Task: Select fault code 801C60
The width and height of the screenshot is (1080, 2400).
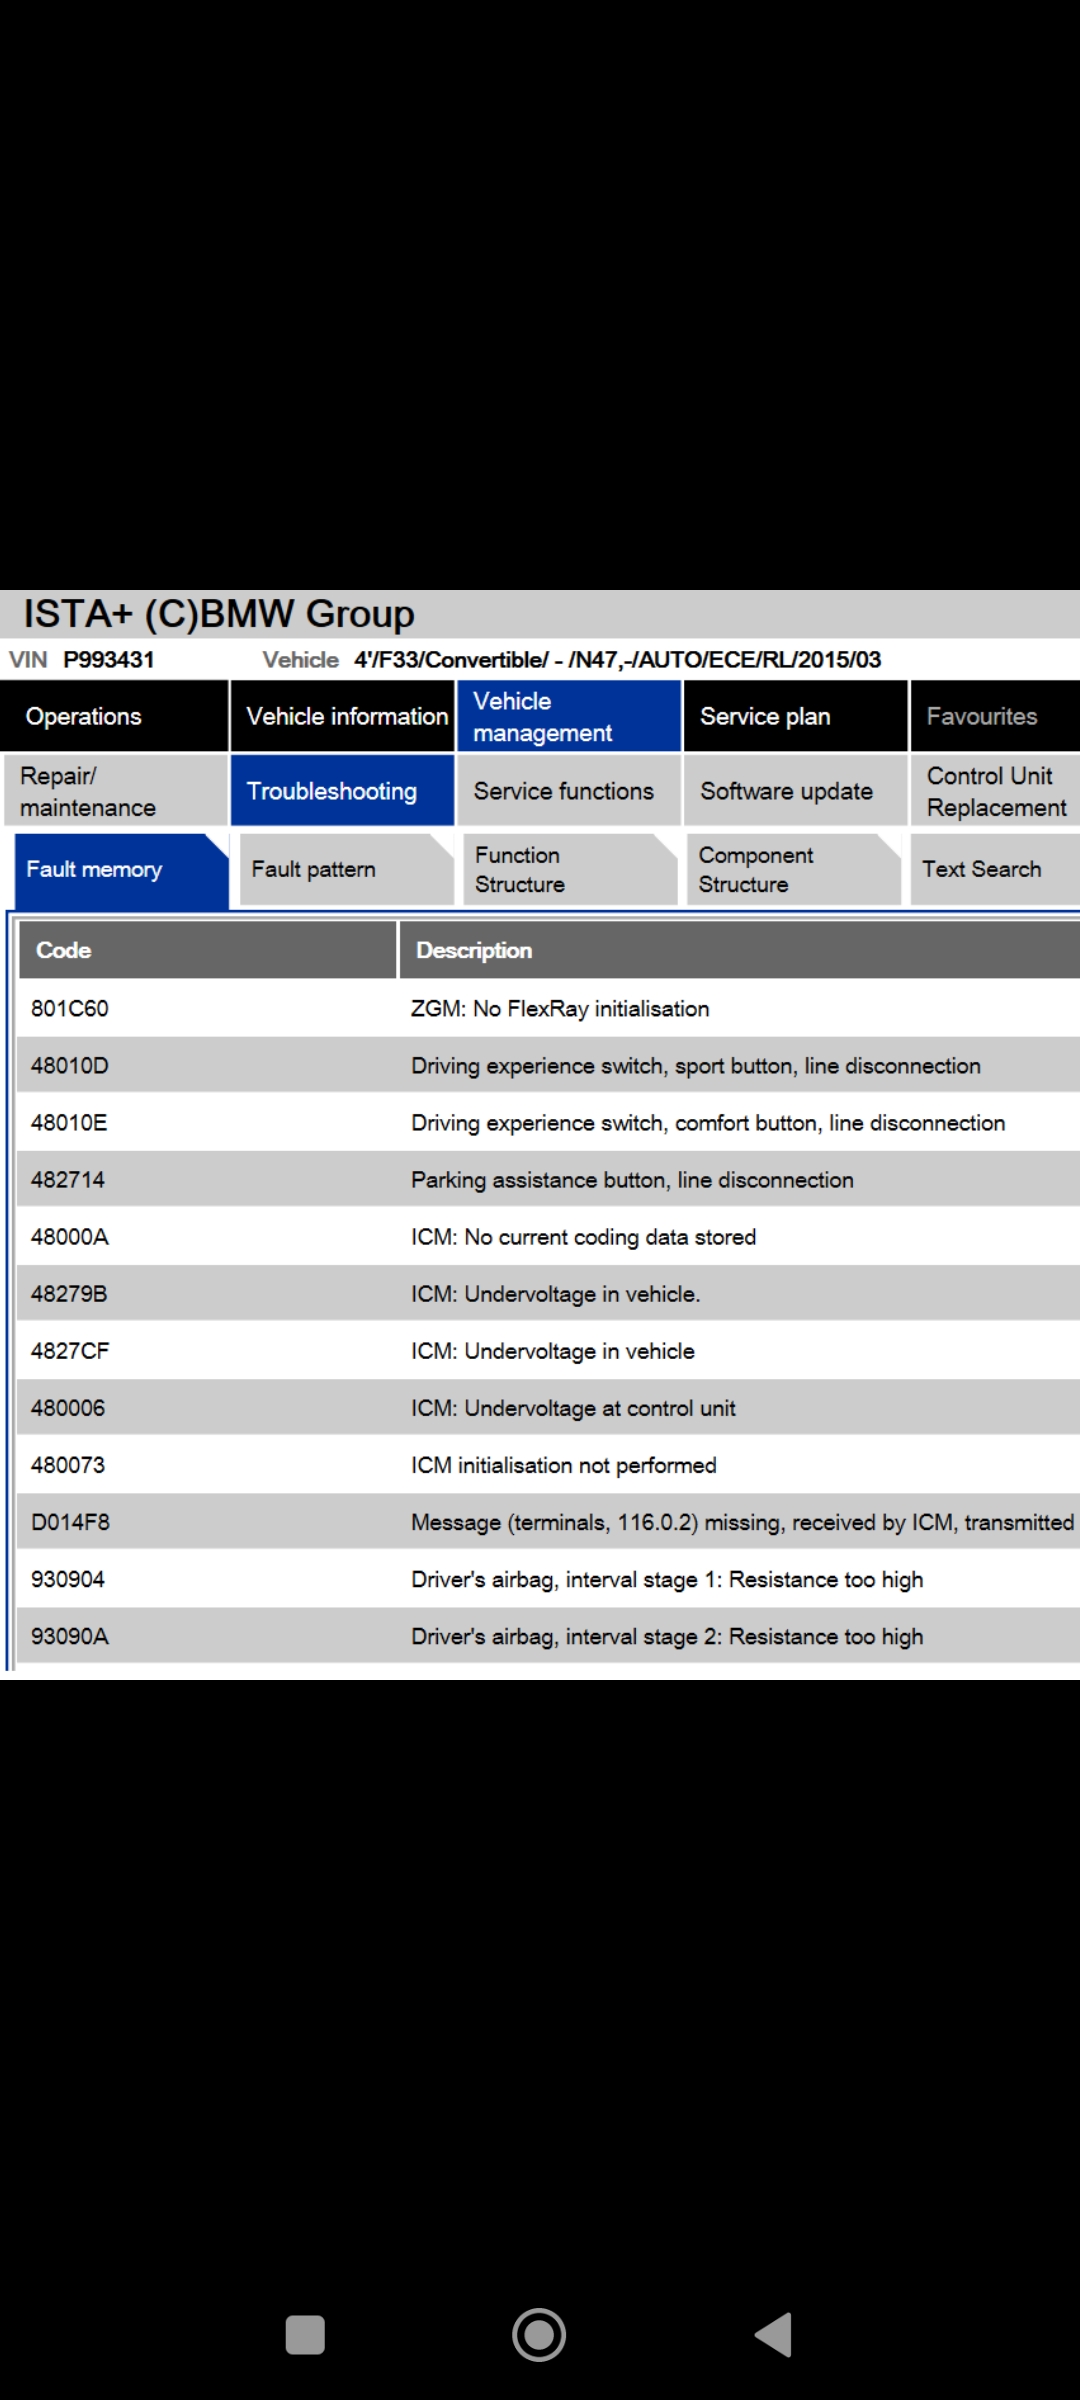Action: 69,1008
